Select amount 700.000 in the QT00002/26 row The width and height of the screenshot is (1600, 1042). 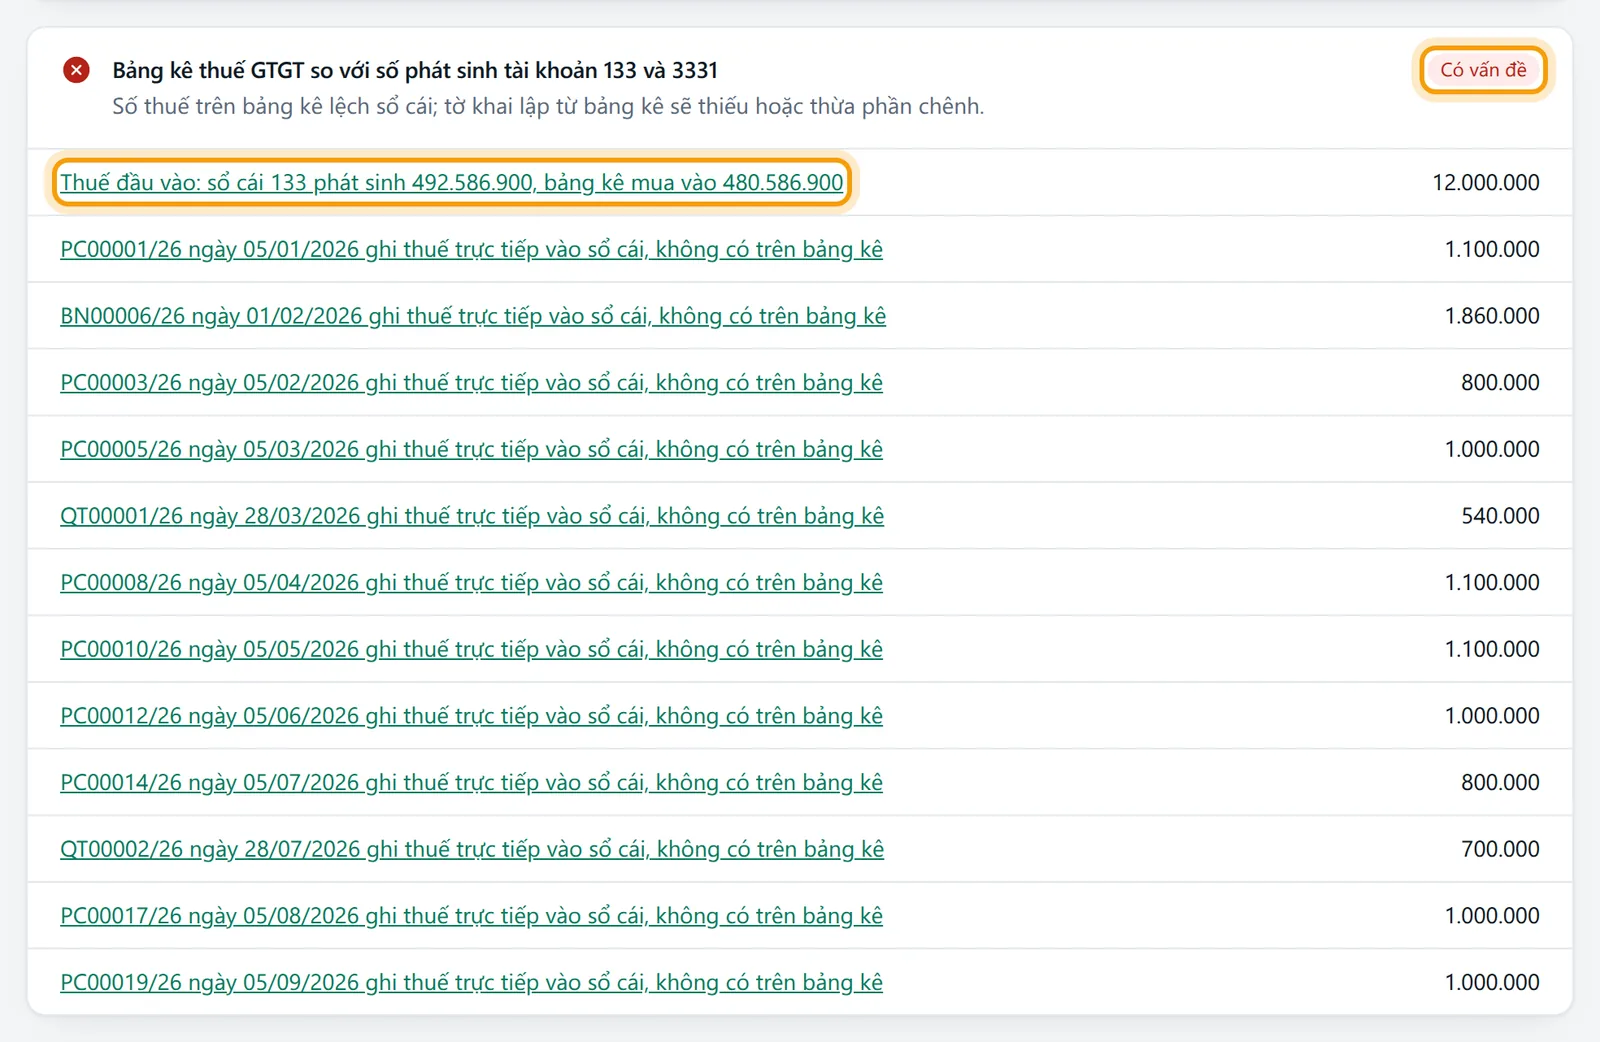coord(1500,849)
